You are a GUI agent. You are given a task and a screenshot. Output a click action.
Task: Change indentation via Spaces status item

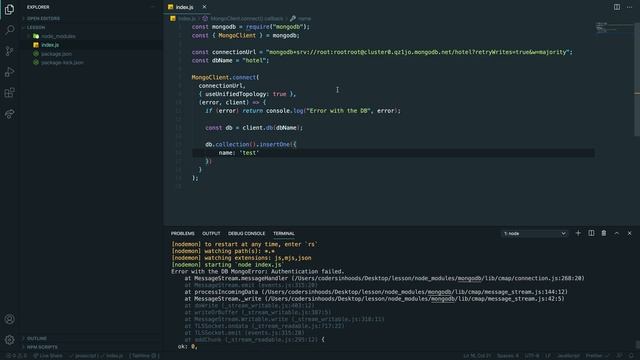click(508, 356)
